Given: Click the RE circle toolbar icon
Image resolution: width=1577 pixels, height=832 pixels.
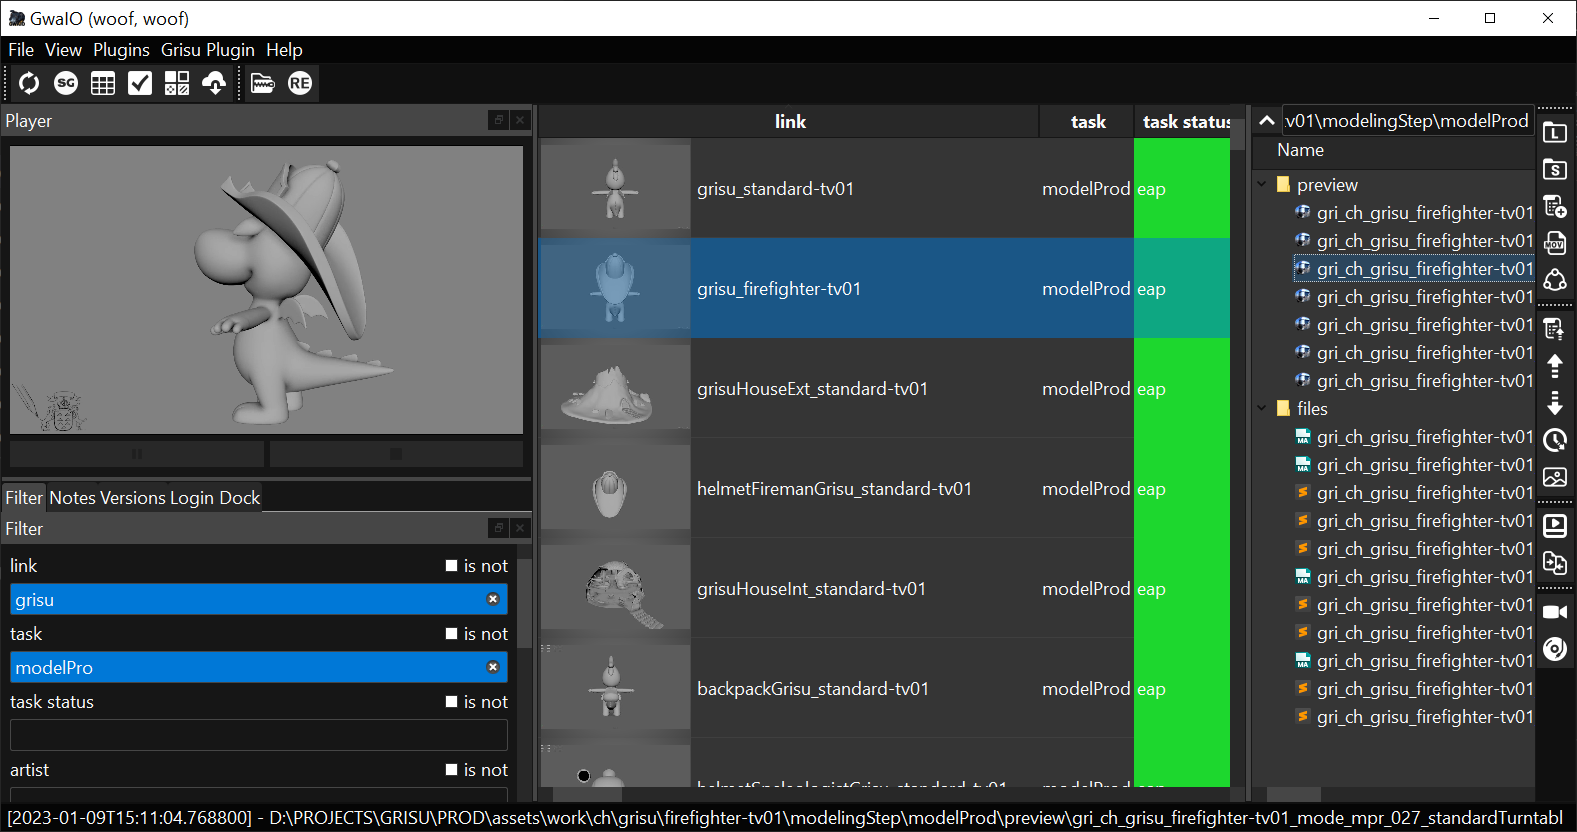Looking at the screenshot, I should tap(300, 84).
